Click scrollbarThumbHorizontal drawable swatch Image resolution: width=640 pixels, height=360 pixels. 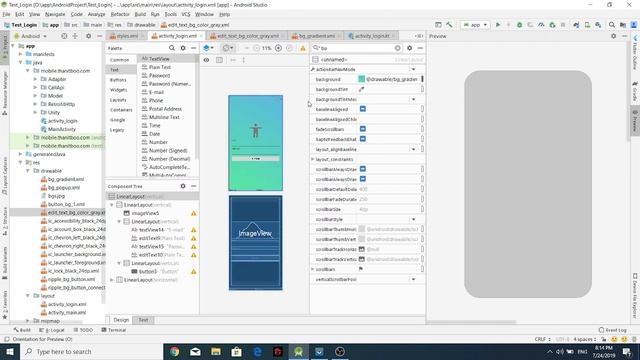[x=362, y=229]
